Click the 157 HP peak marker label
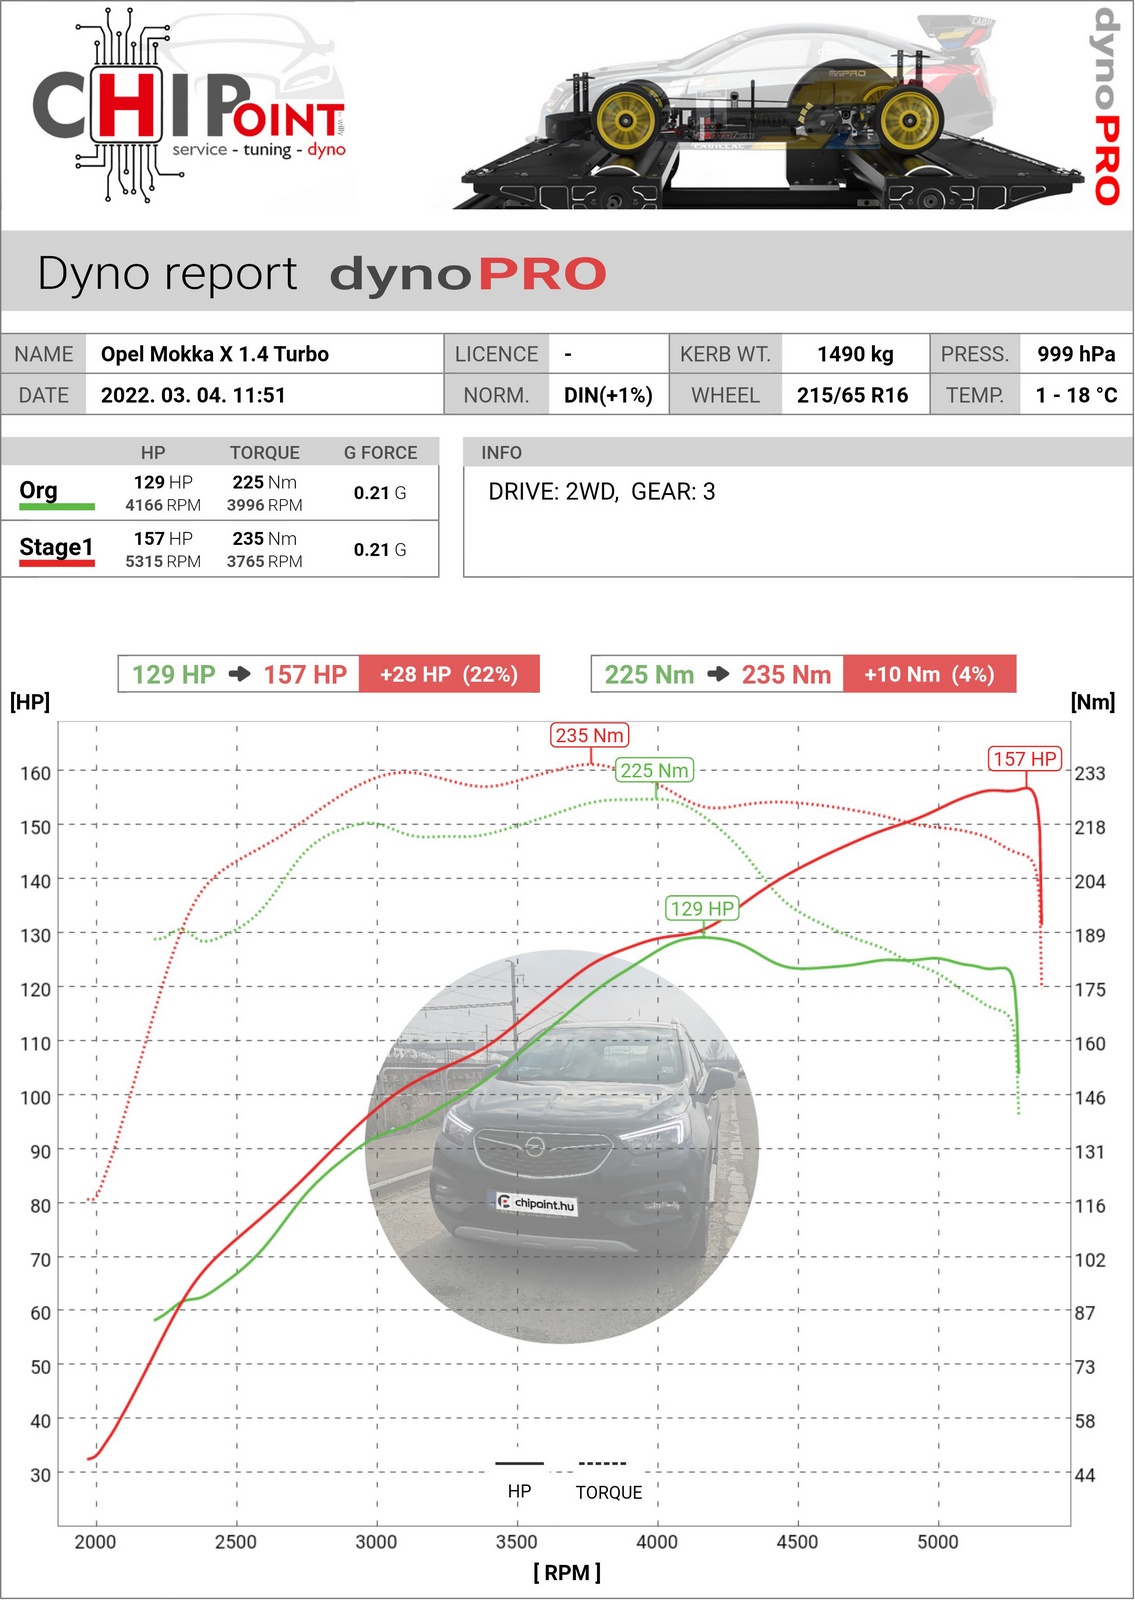The height and width of the screenshot is (1600, 1135). tap(1025, 758)
